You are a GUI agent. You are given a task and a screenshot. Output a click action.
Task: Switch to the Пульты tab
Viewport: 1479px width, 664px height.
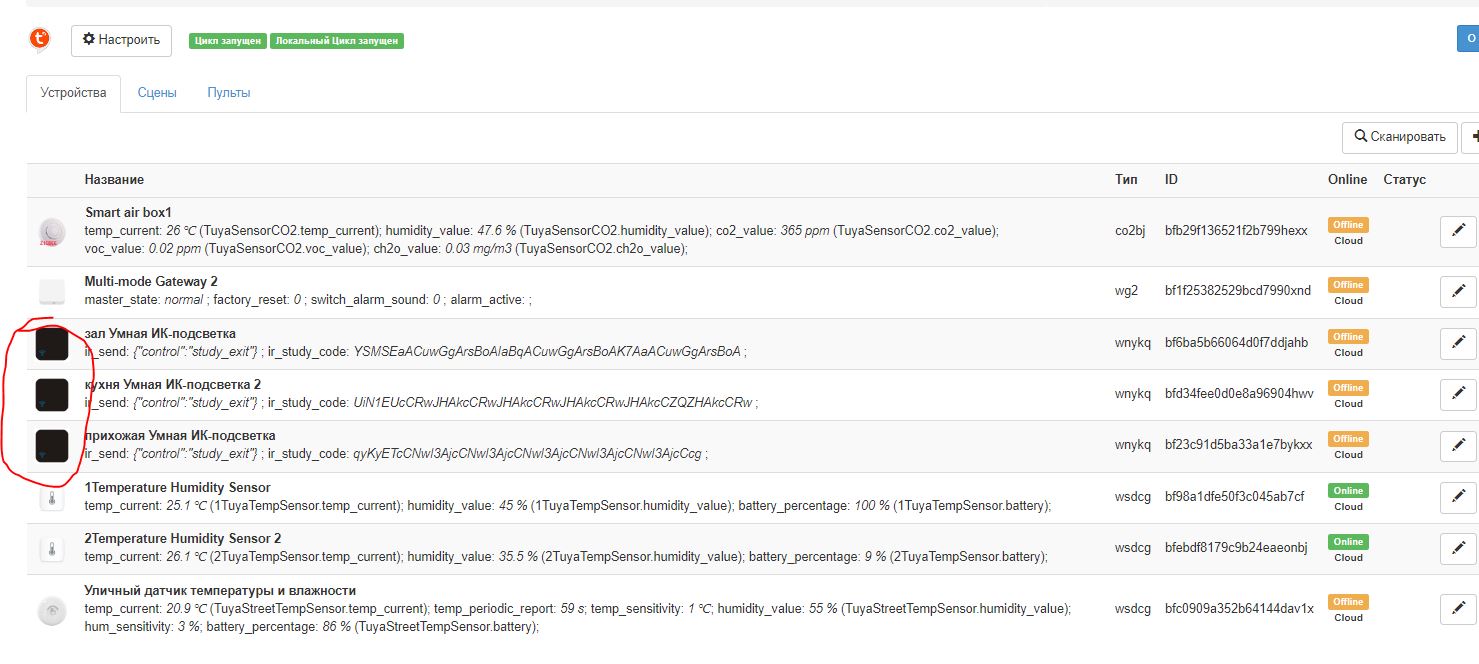229,93
